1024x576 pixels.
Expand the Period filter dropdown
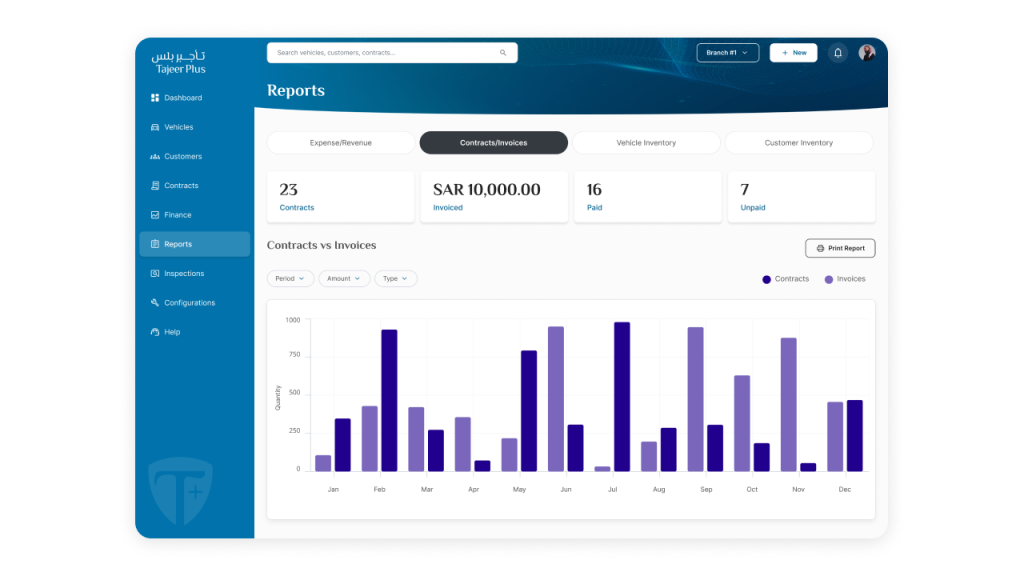pyautogui.click(x=290, y=279)
